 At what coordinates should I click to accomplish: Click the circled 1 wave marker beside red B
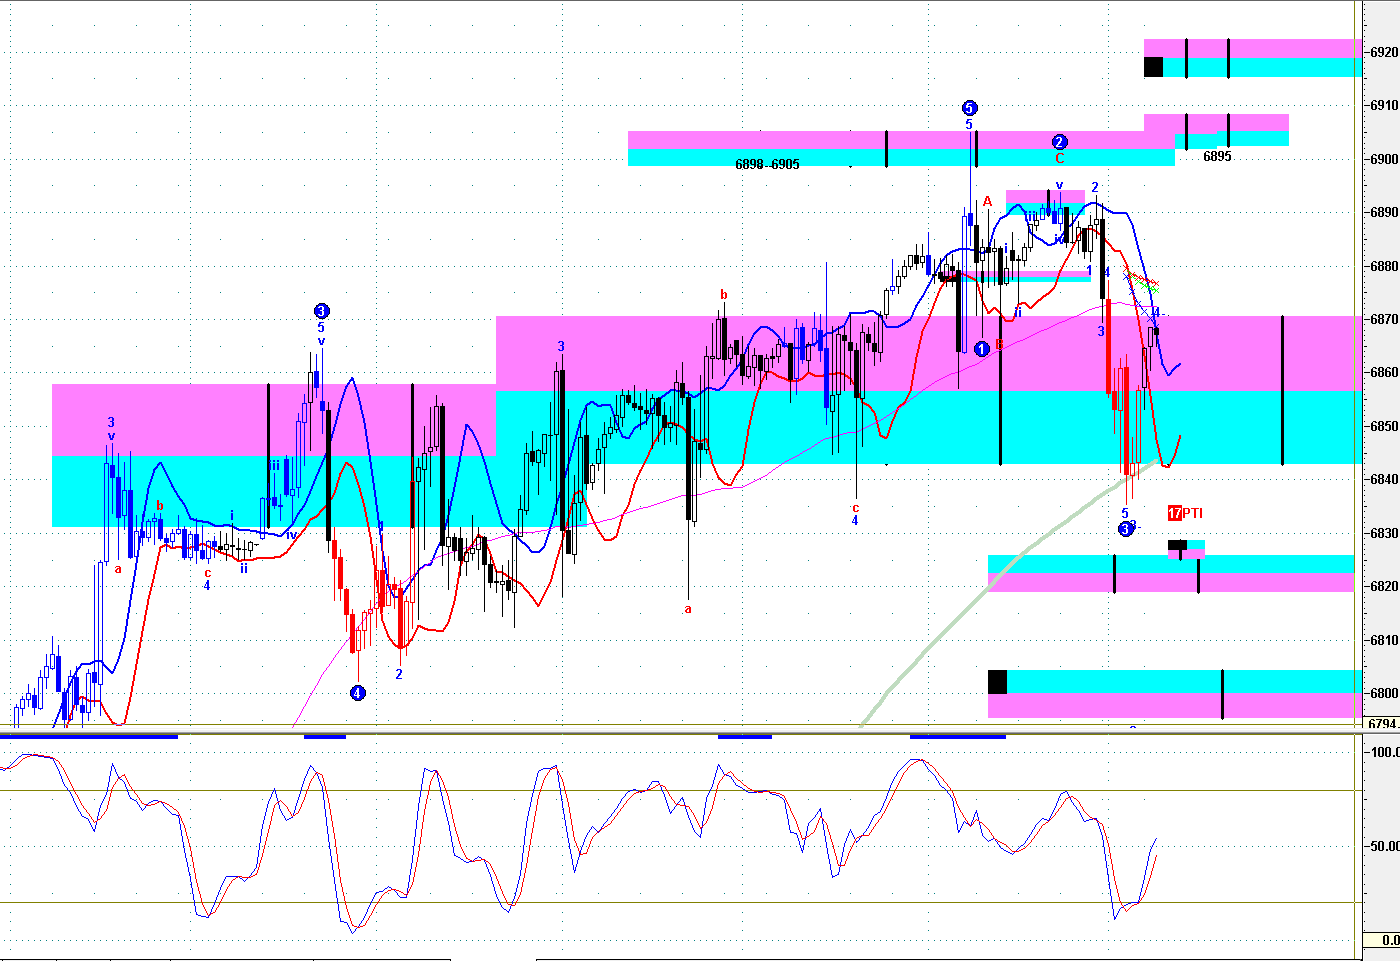[982, 348]
